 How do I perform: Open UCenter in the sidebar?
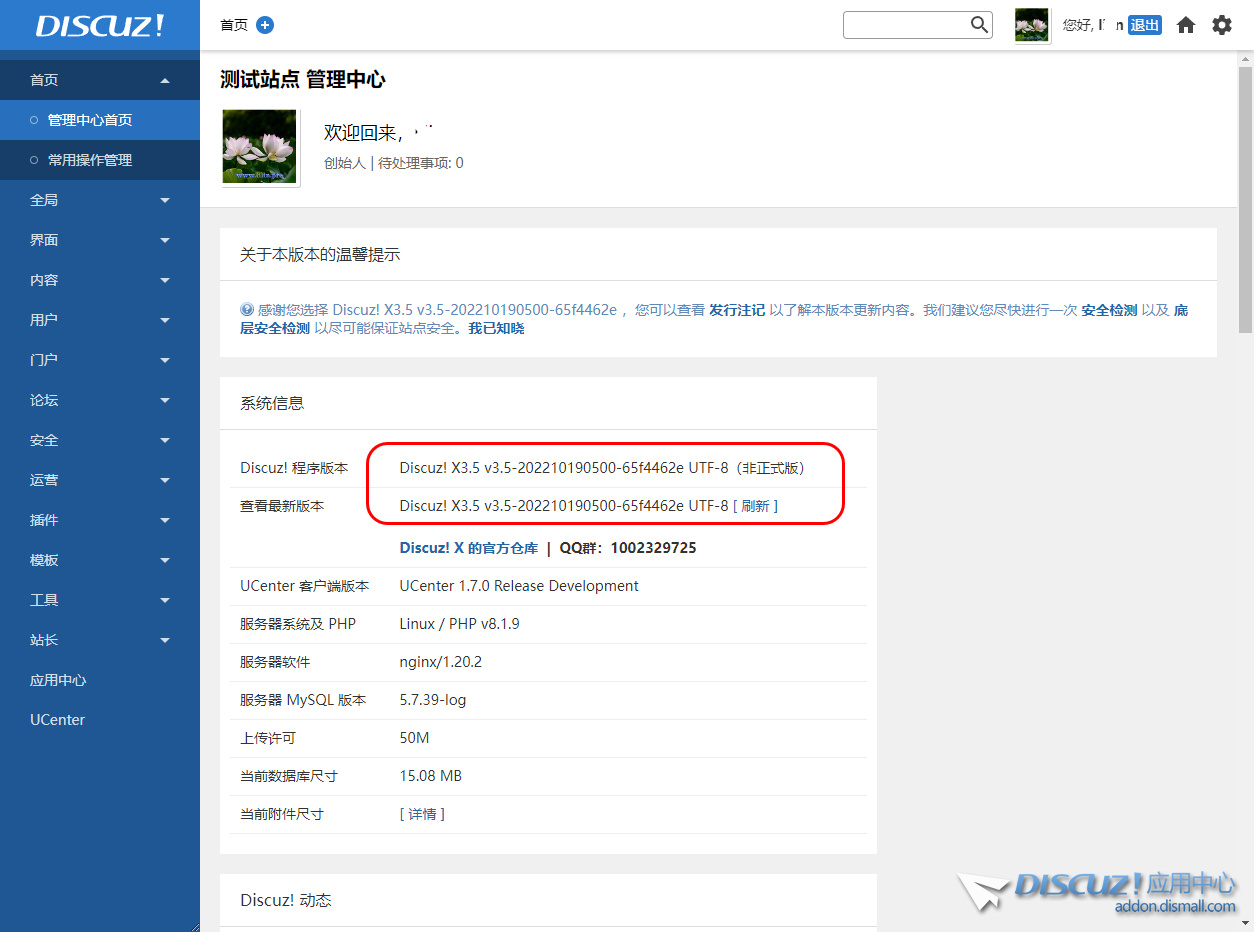click(x=100, y=720)
